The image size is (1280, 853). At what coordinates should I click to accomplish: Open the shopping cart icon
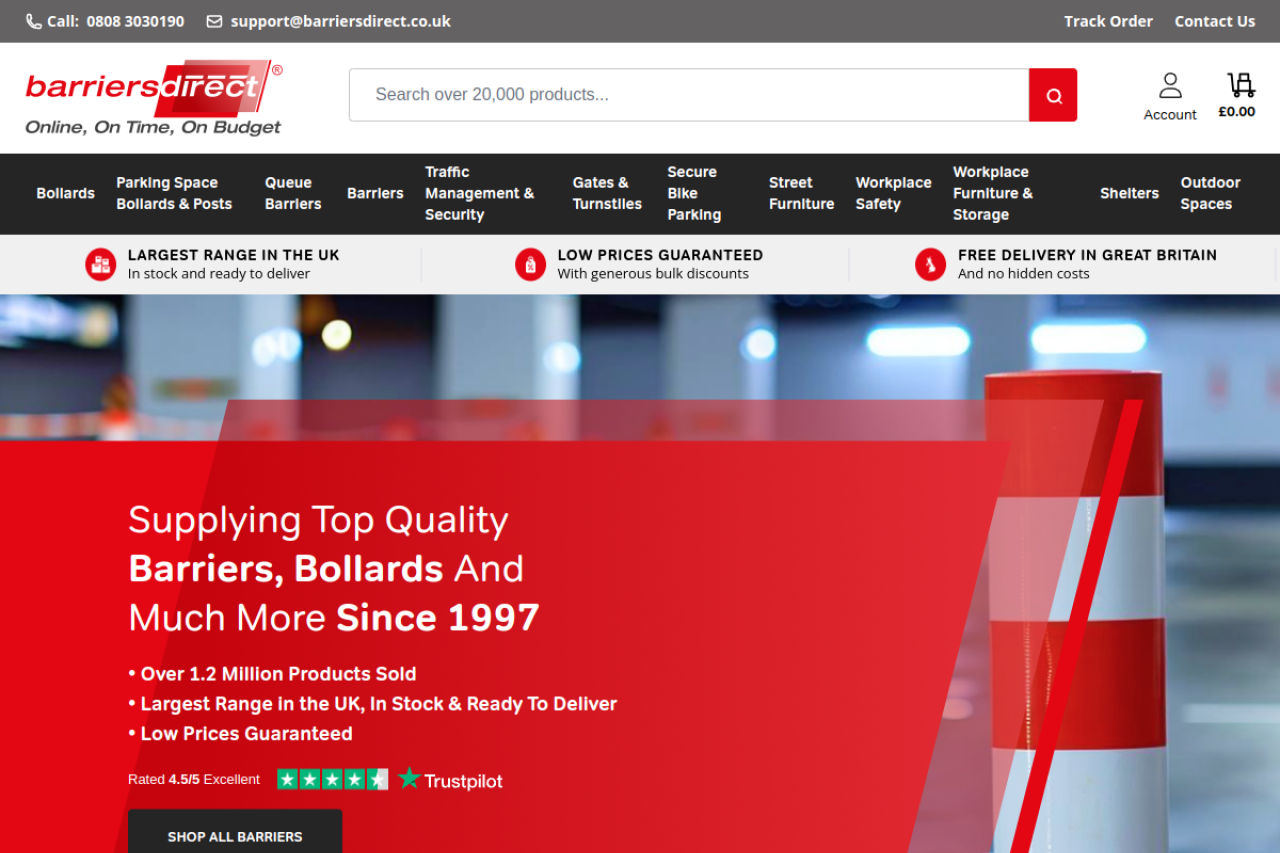point(1240,85)
